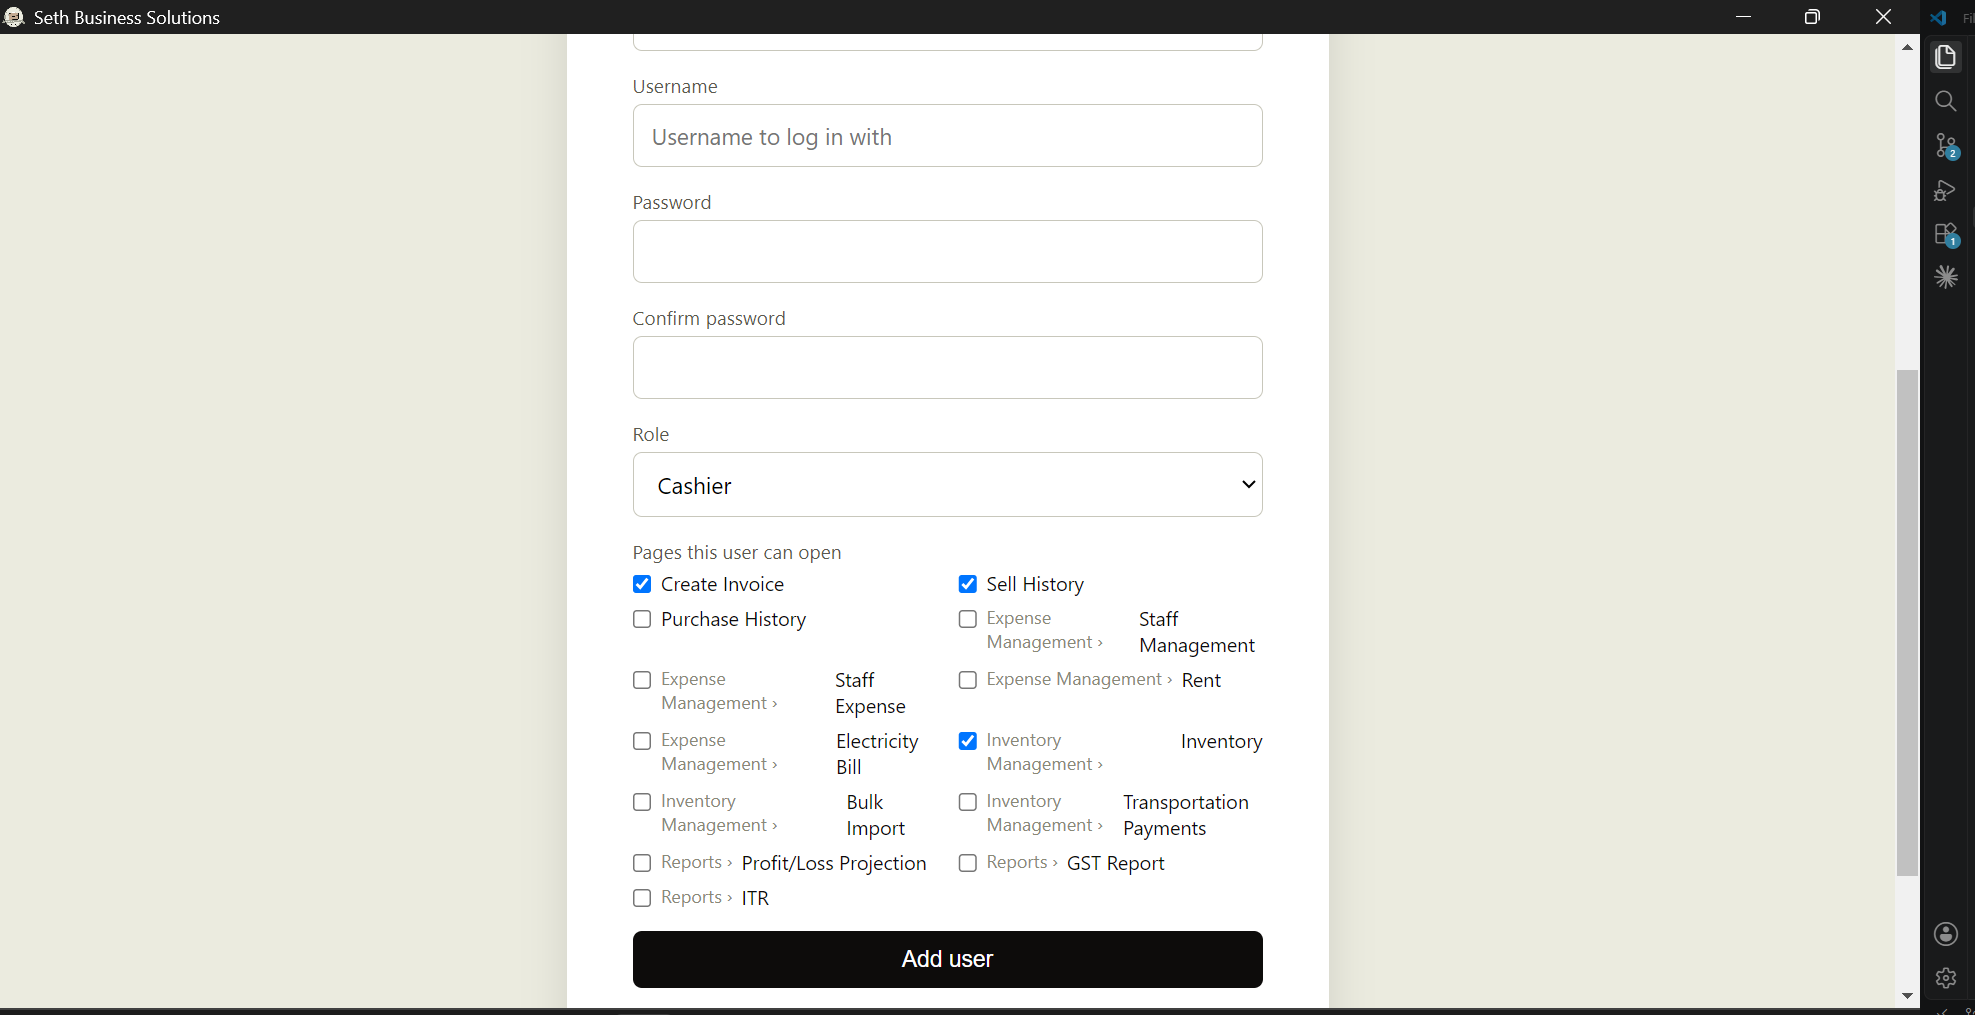This screenshot has width=1975, height=1015.
Task: Open the starburst icon in the VS Code sidebar
Action: (x=1945, y=277)
